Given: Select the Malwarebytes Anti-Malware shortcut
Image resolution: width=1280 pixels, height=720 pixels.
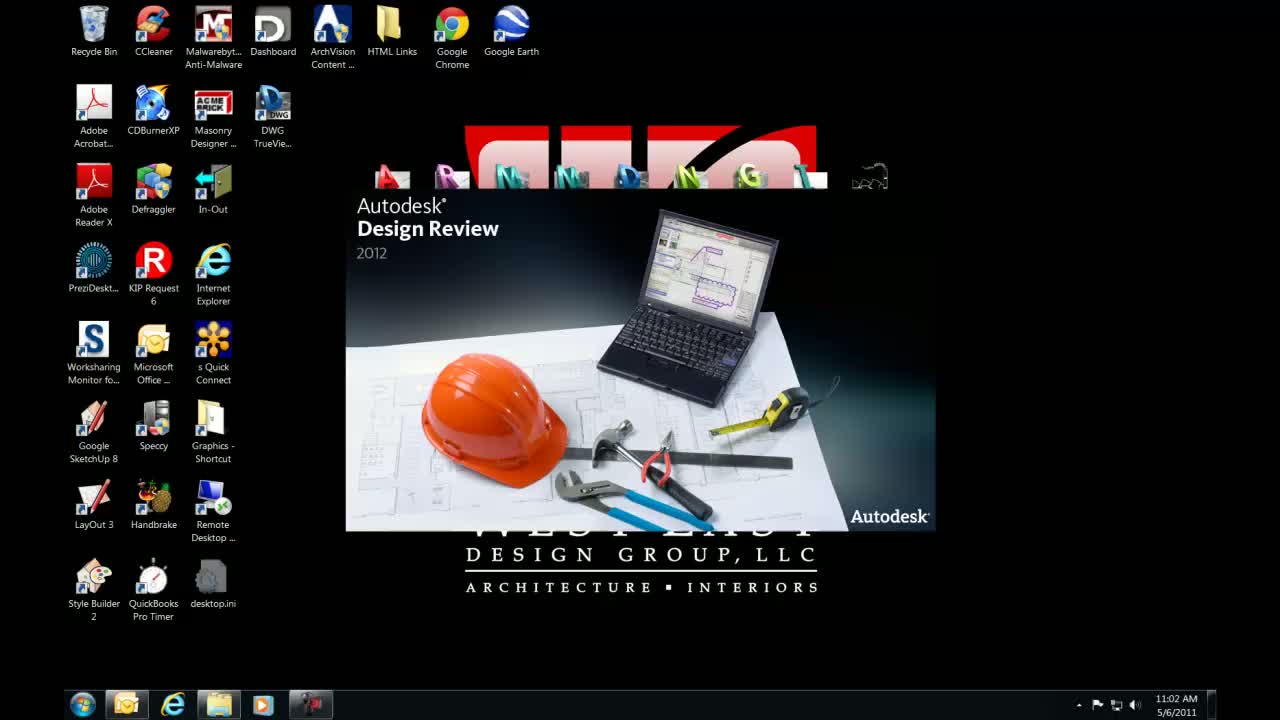Looking at the screenshot, I should pyautogui.click(x=213, y=38).
